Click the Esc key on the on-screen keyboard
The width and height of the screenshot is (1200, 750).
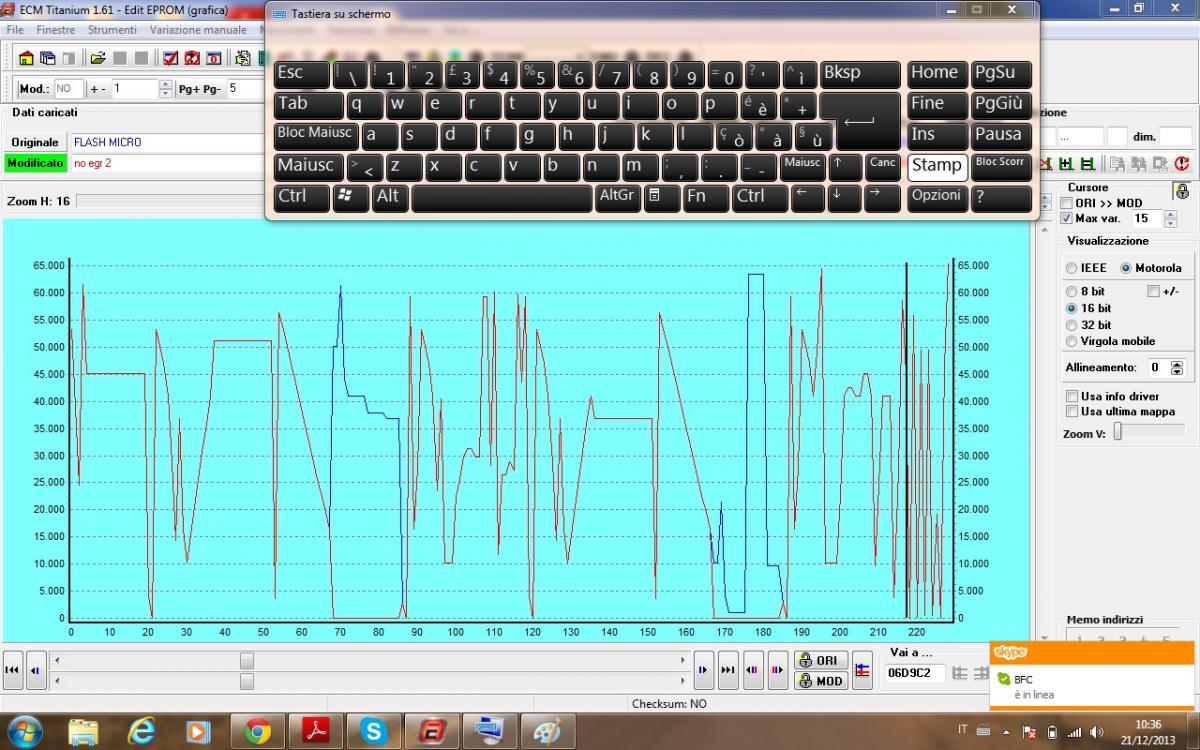coord(301,74)
